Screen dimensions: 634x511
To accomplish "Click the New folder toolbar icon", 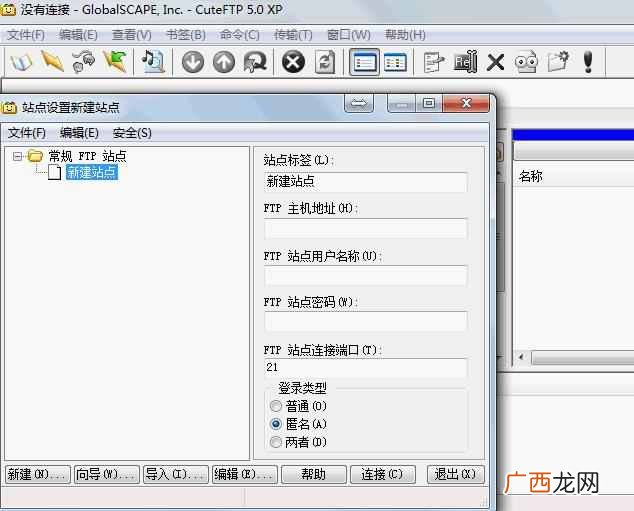I will point(558,61).
